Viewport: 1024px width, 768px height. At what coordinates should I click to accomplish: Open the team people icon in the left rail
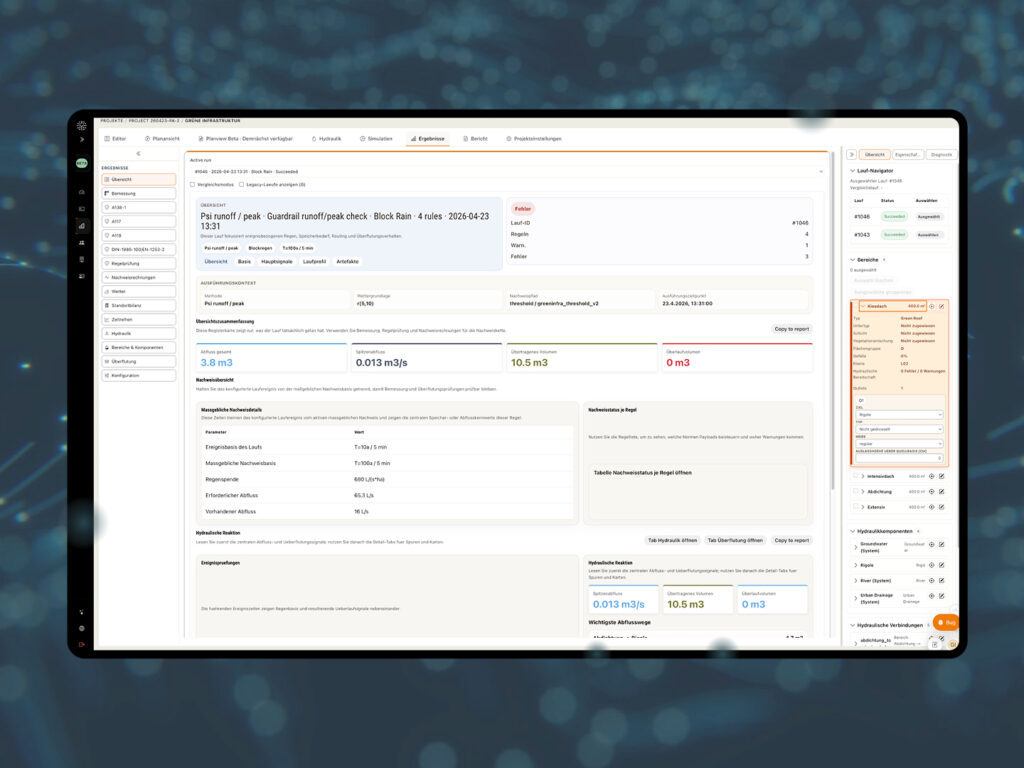tap(82, 242)
